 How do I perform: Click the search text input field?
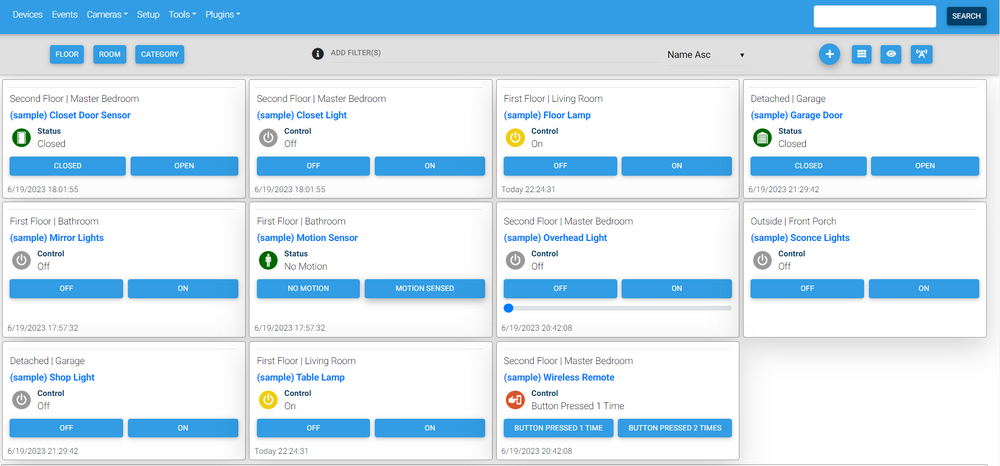tap(874, 16)
